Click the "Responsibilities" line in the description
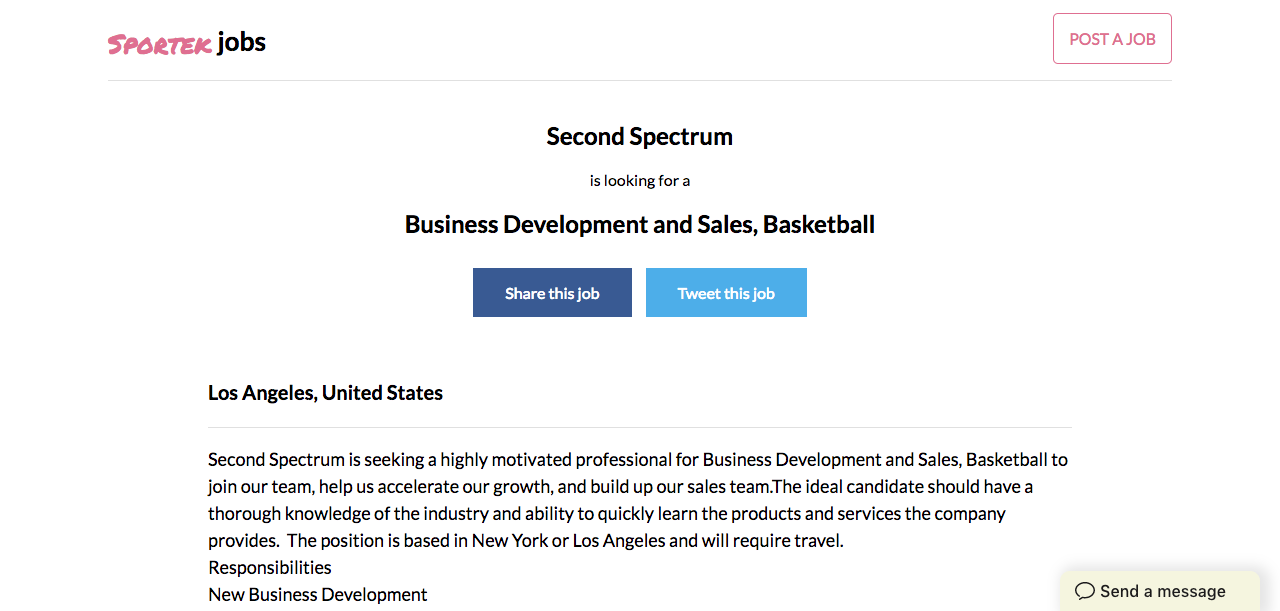Image resolution: width=1280 pixels, height=611 pixels. point(270,568)
